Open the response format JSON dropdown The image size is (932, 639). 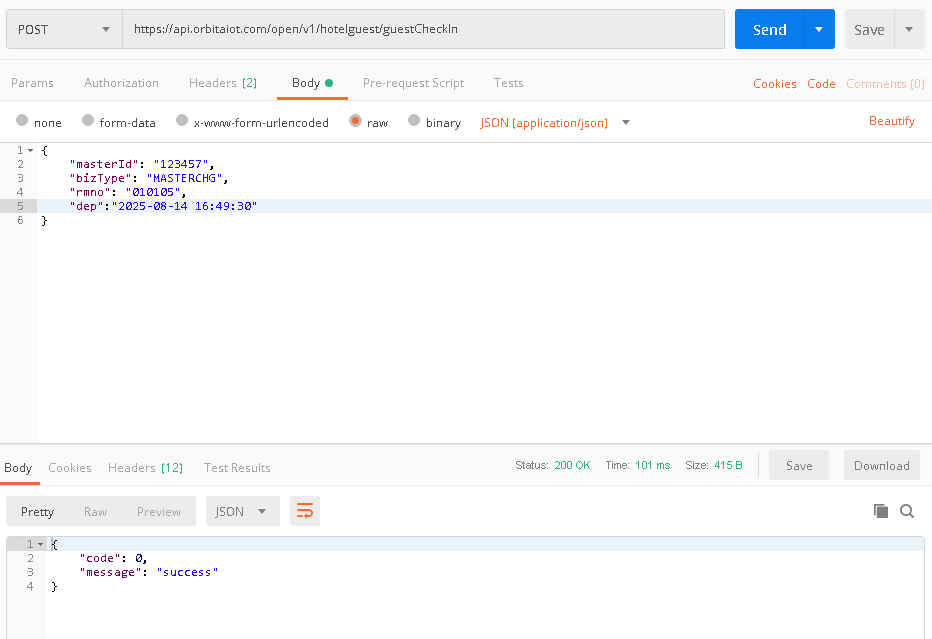coord(242,511)
